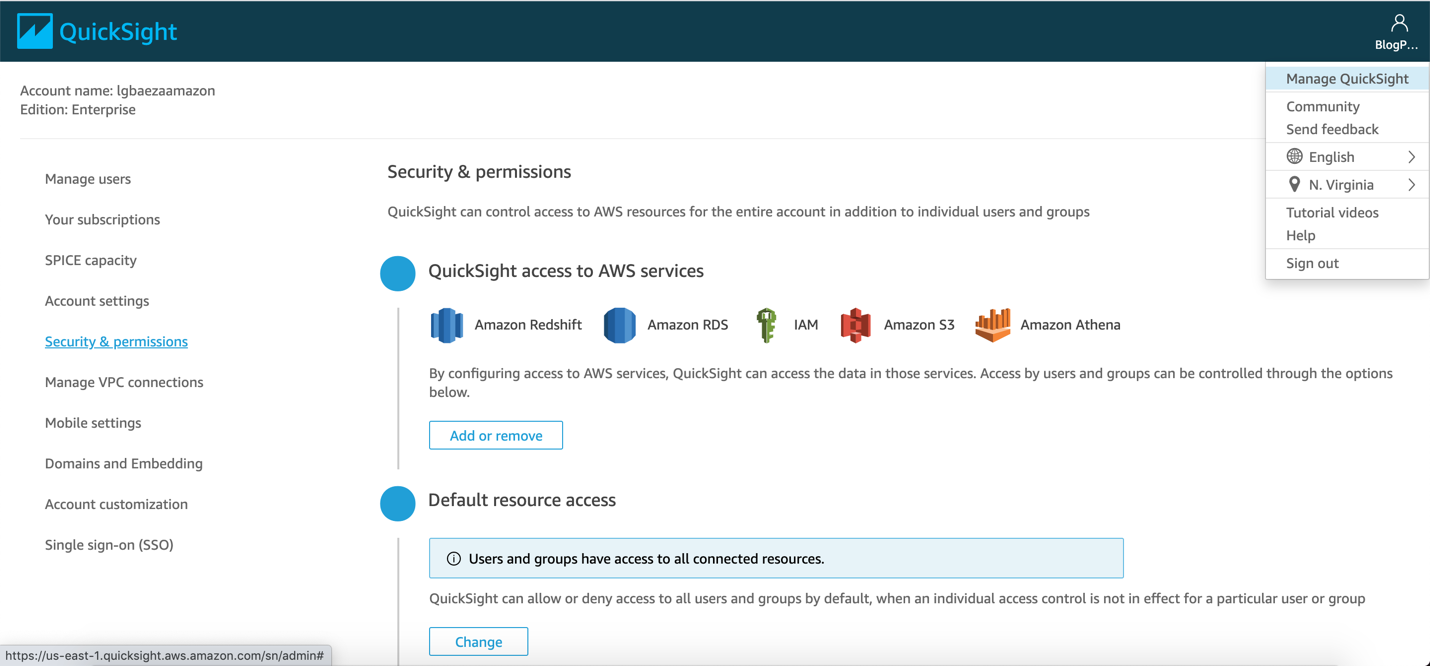
Task: Click the info icon in access banner
Action: (453, 559)
